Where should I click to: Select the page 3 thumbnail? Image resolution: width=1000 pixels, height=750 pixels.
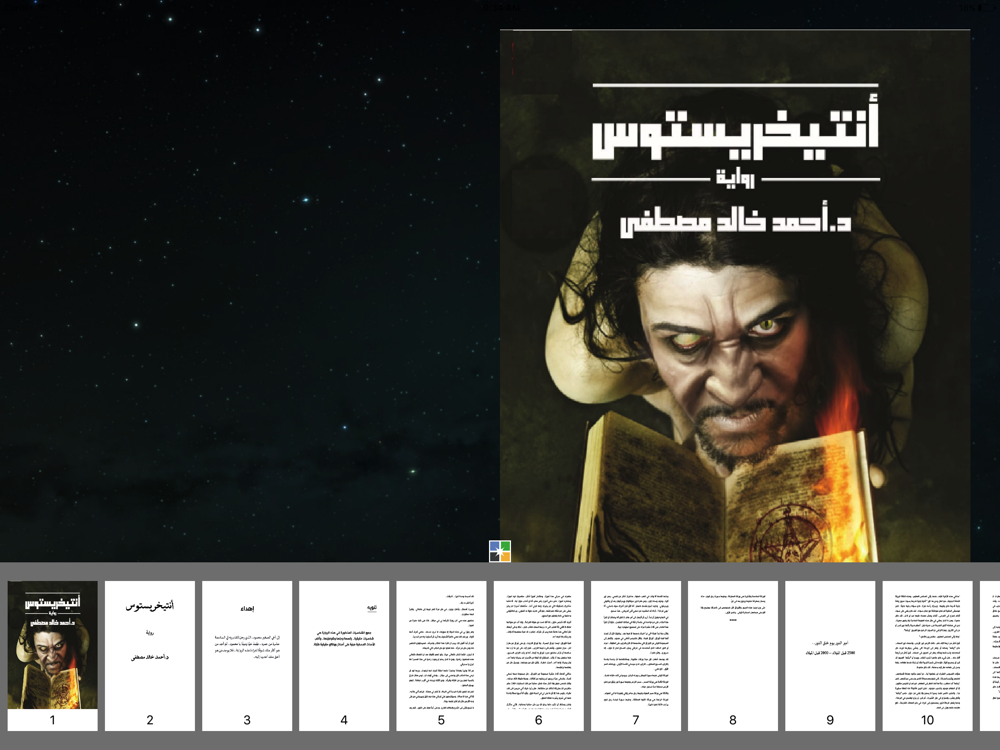(247, 656)
